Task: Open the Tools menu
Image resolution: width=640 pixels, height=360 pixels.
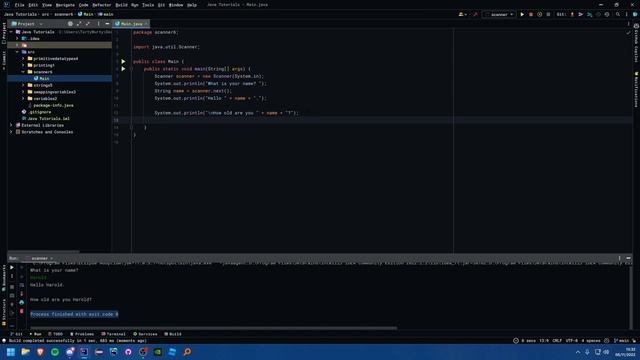Action: 148,5
